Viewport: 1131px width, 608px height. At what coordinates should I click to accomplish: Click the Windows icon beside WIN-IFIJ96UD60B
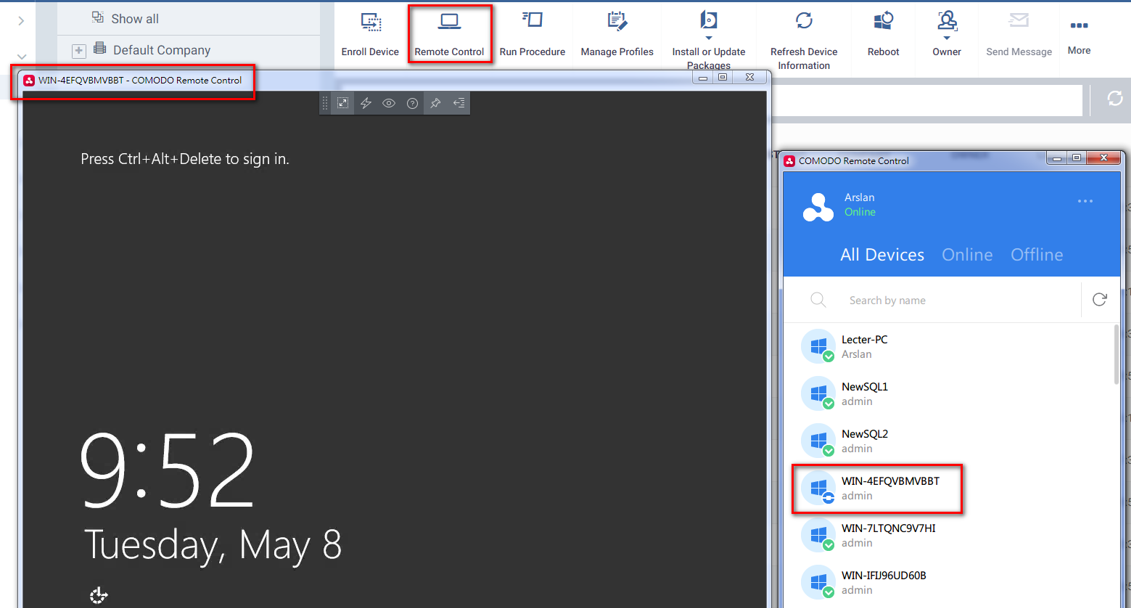tap(818, 582)
